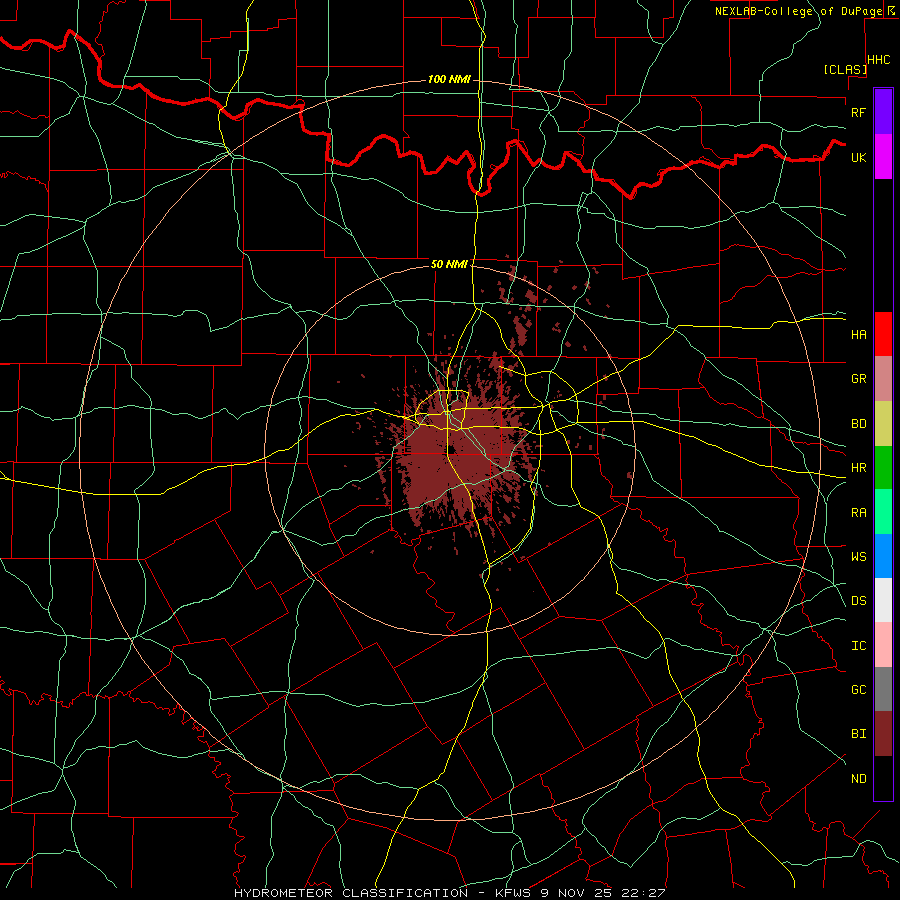Click the UK legend label
Image resolution: width=900 pixels, height=900 pixels.
coord(859,157)
